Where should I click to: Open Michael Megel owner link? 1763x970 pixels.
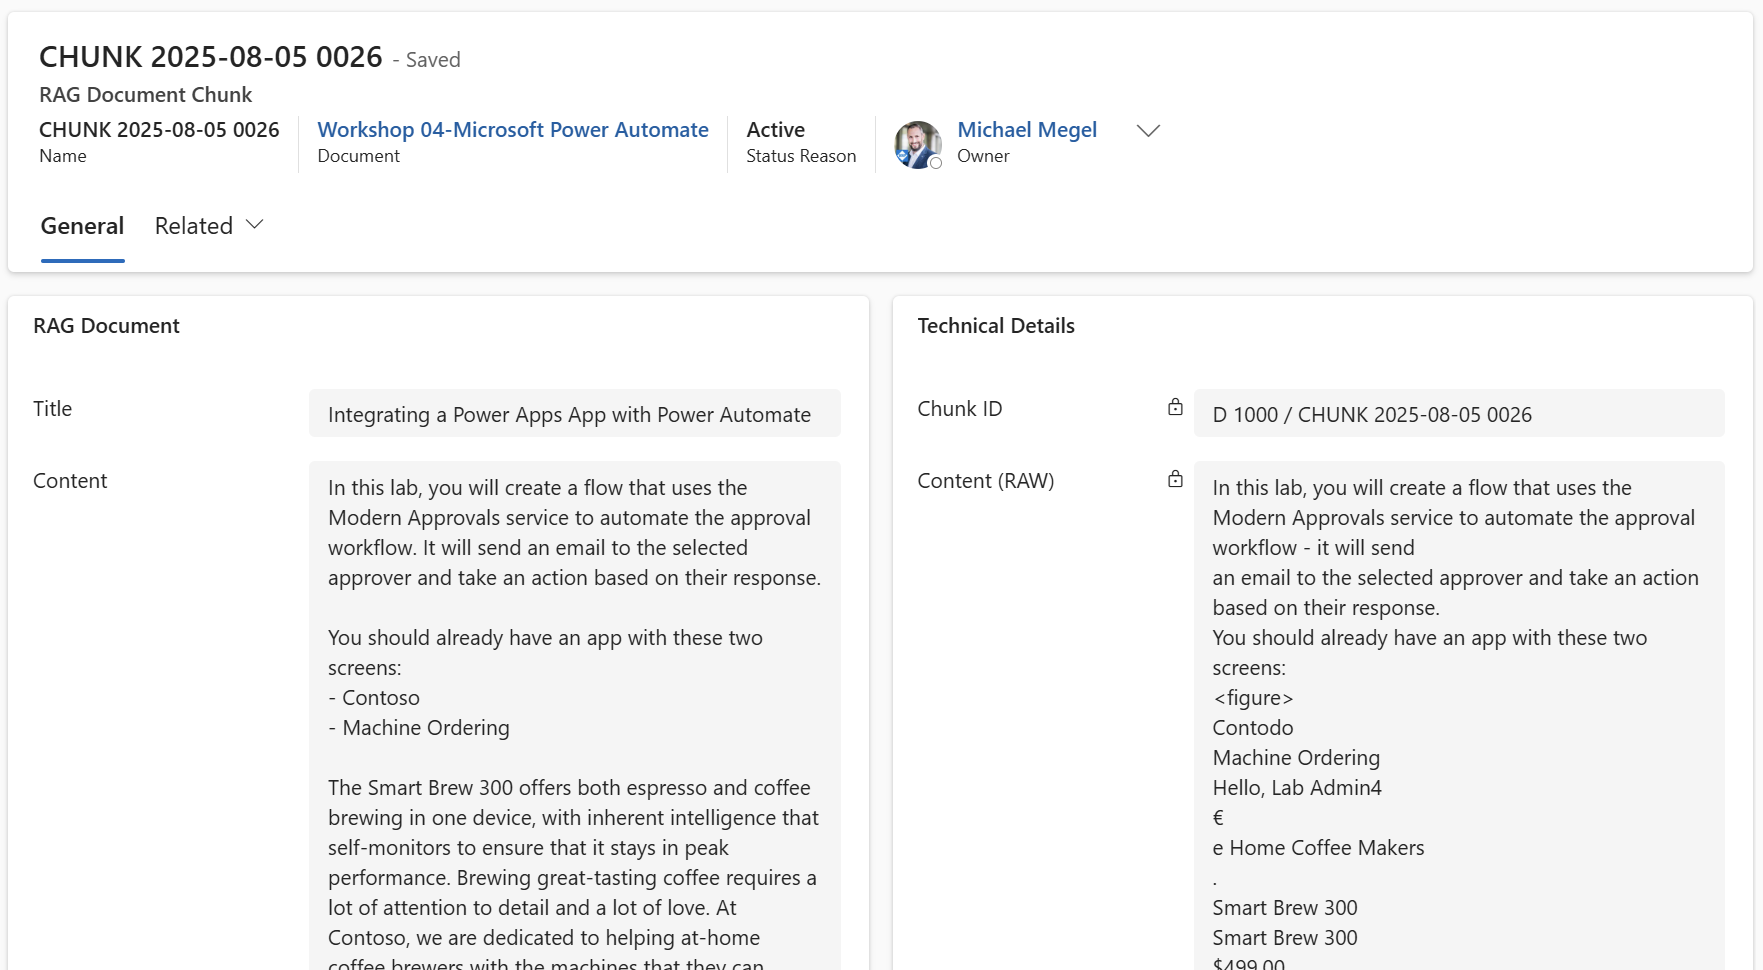pyautogui.click(x=1027, y=130)
